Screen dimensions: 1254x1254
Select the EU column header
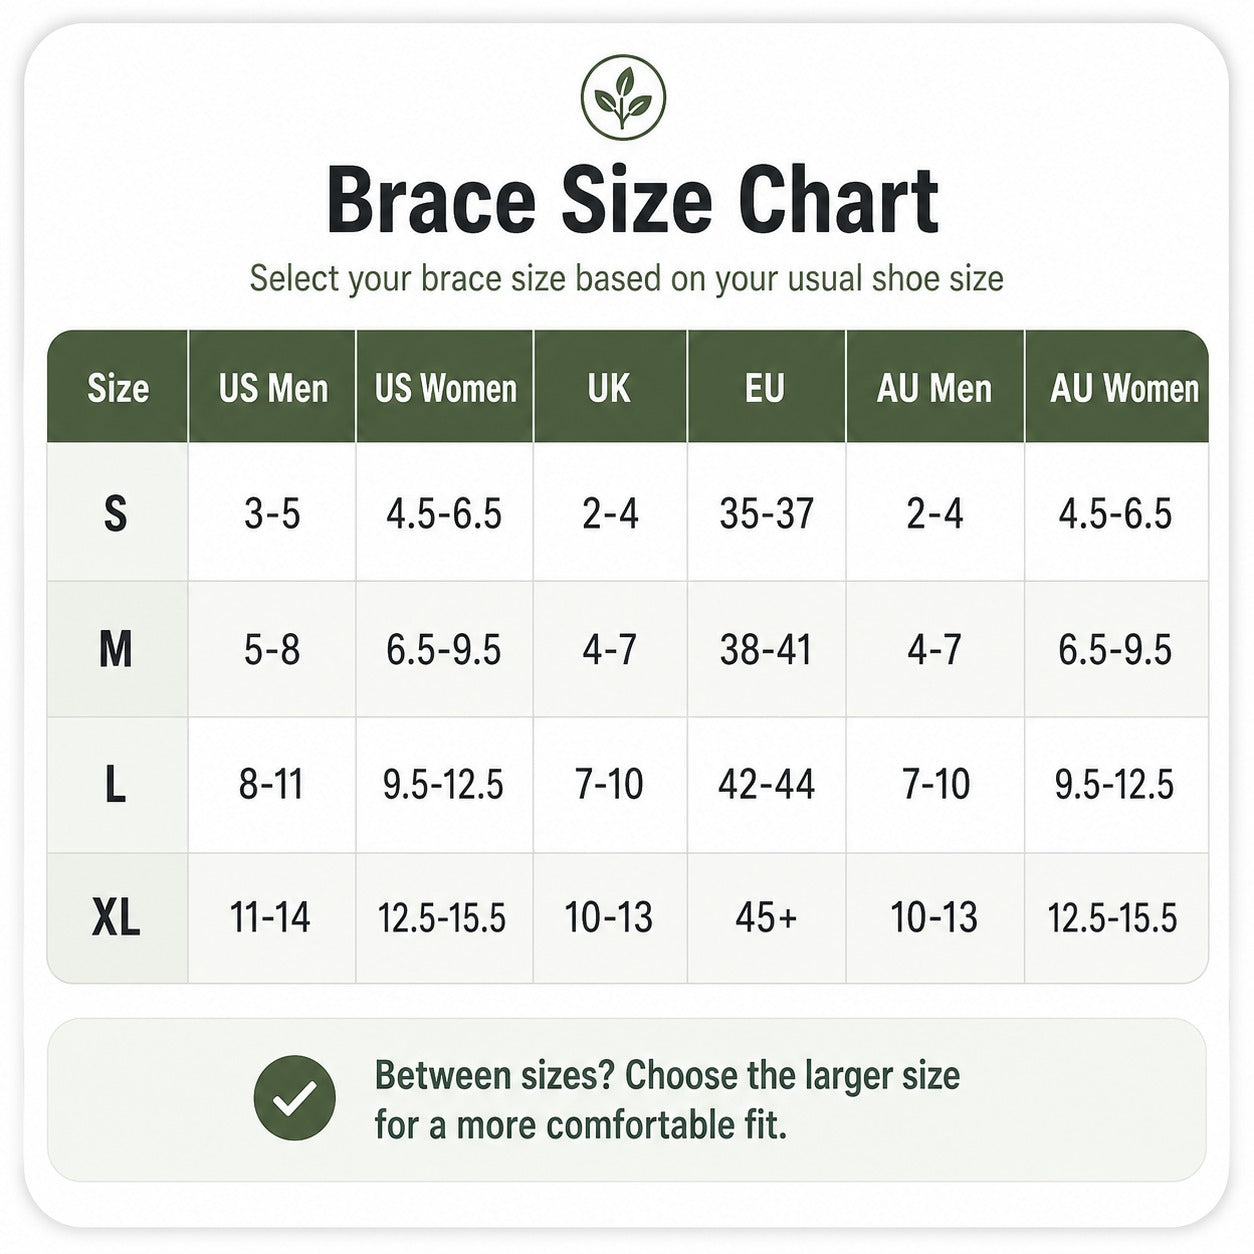click(765, 388)
